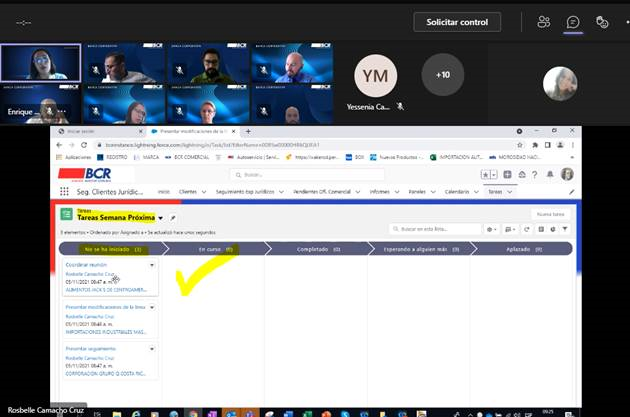Refresh the task list
Screen dimensions: 630x417
pyautogui.click(x=527, y=229)
